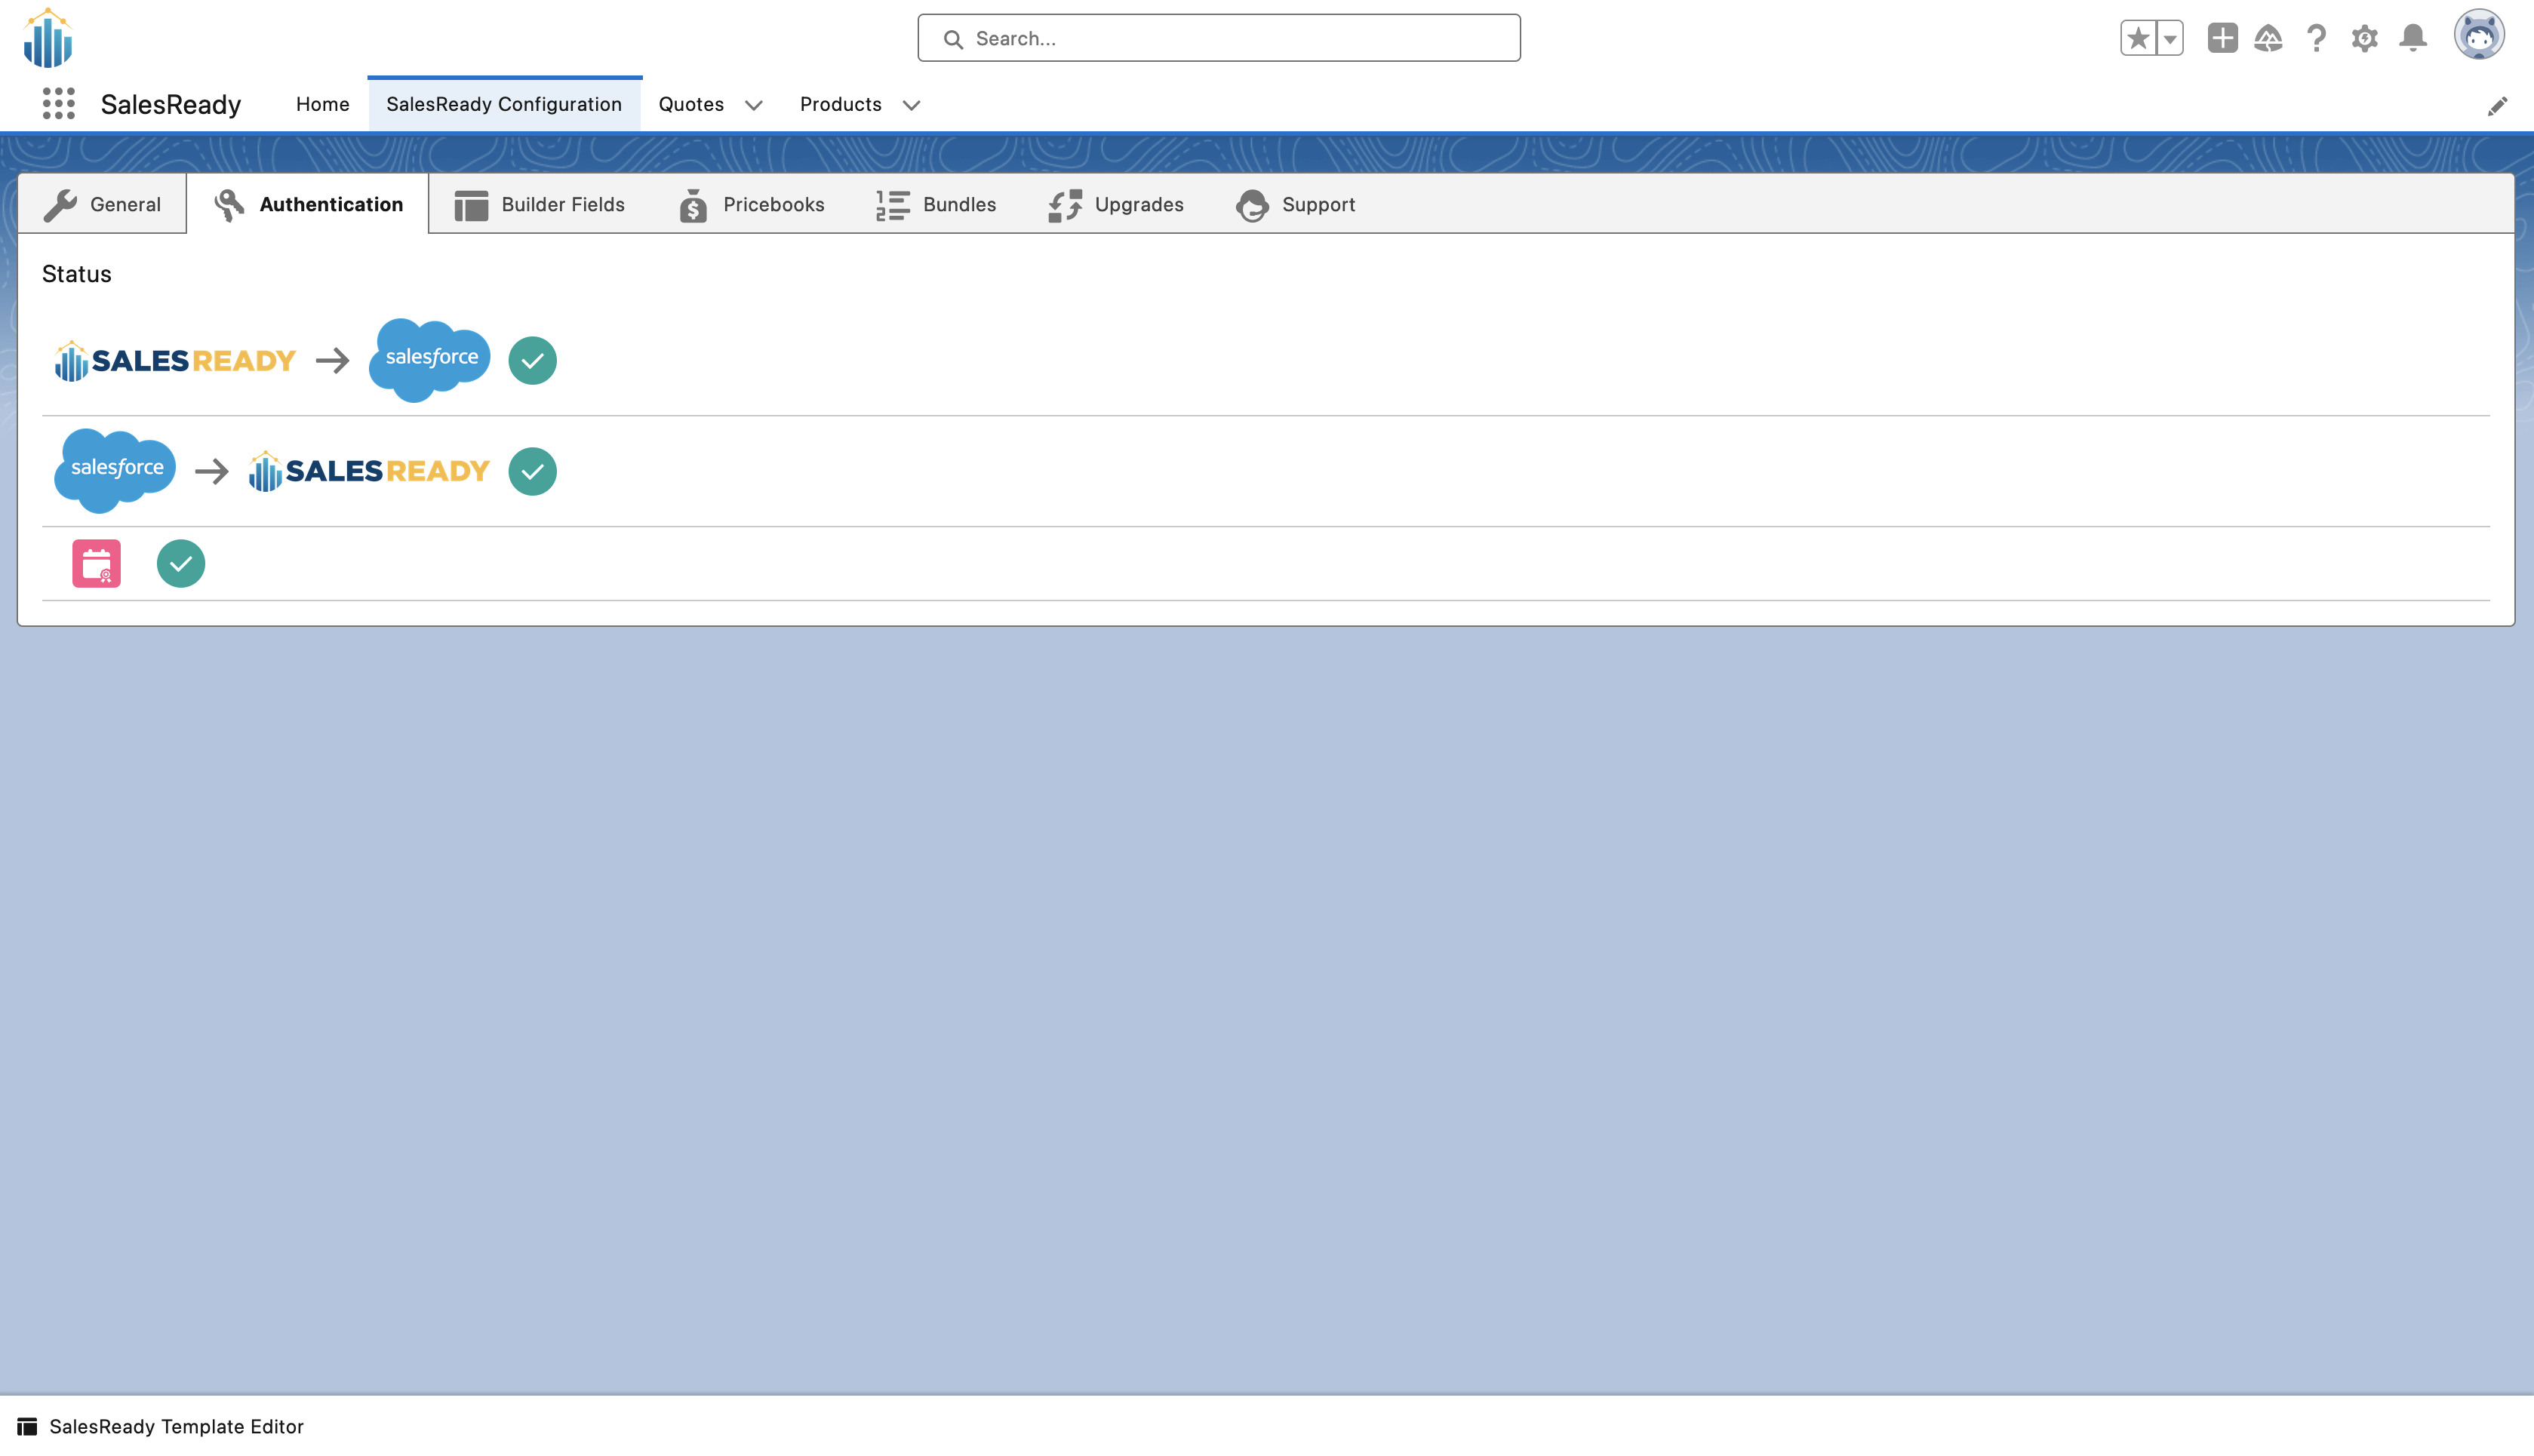The height and width of the screenshot is (1456, 2534).
Task: Click the SalesReady to Salesforce status checkmark
Action: (532, 360)
